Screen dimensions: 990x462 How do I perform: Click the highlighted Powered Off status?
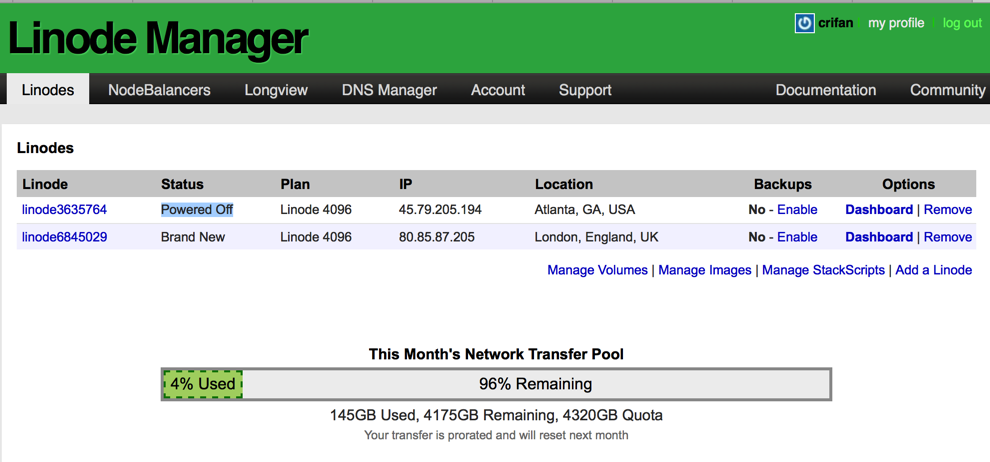[197, 210]
